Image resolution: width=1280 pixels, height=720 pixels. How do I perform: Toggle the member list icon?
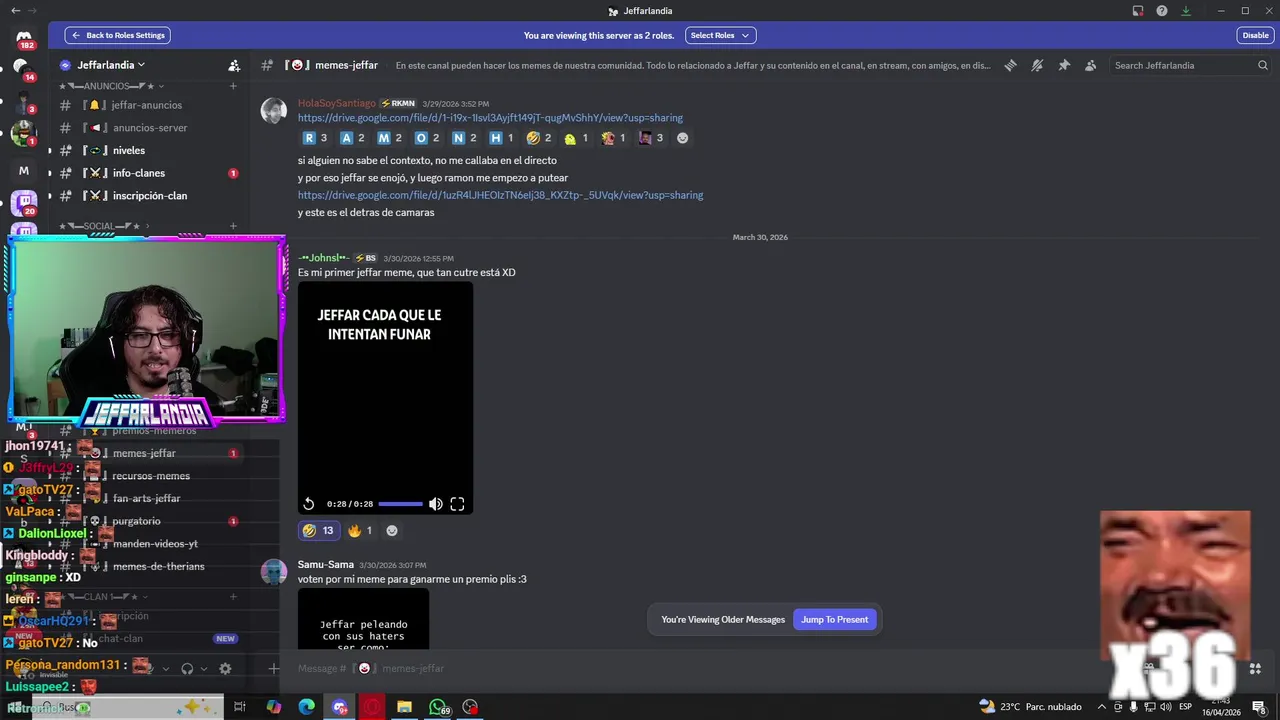[x=1090, y=65]
